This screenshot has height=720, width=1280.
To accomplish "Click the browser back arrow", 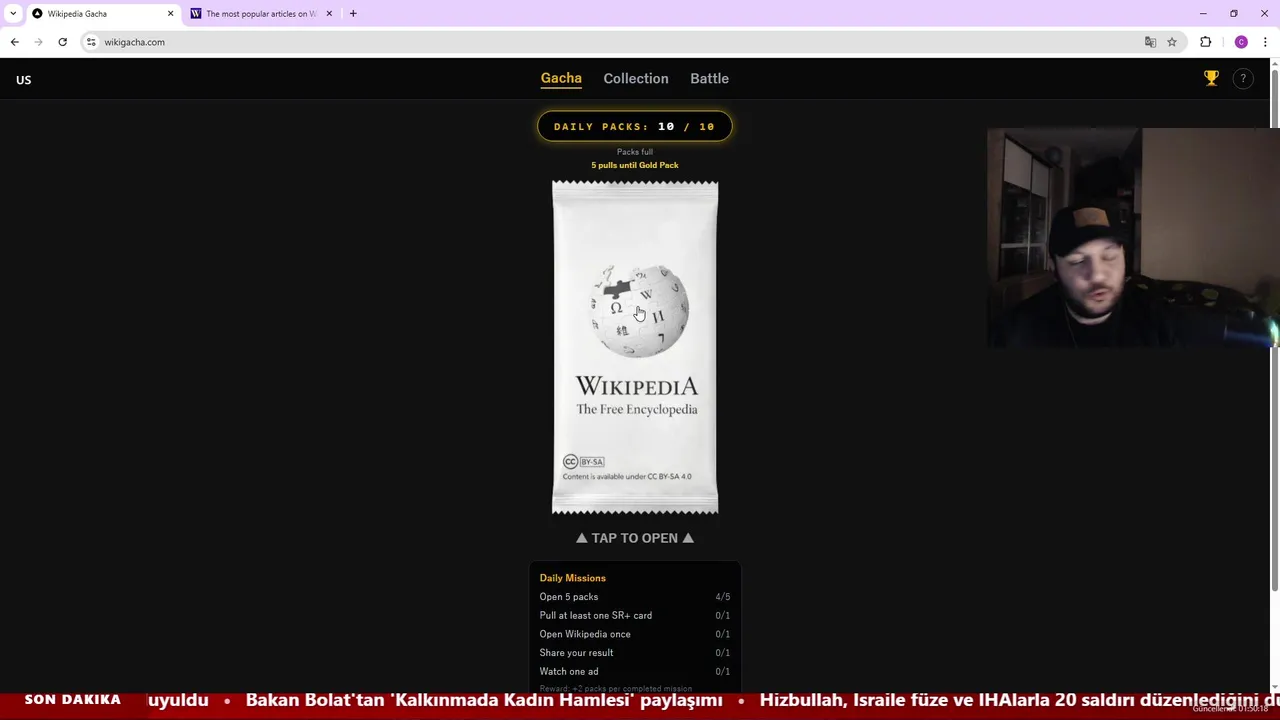I will [x=14, y=42].
